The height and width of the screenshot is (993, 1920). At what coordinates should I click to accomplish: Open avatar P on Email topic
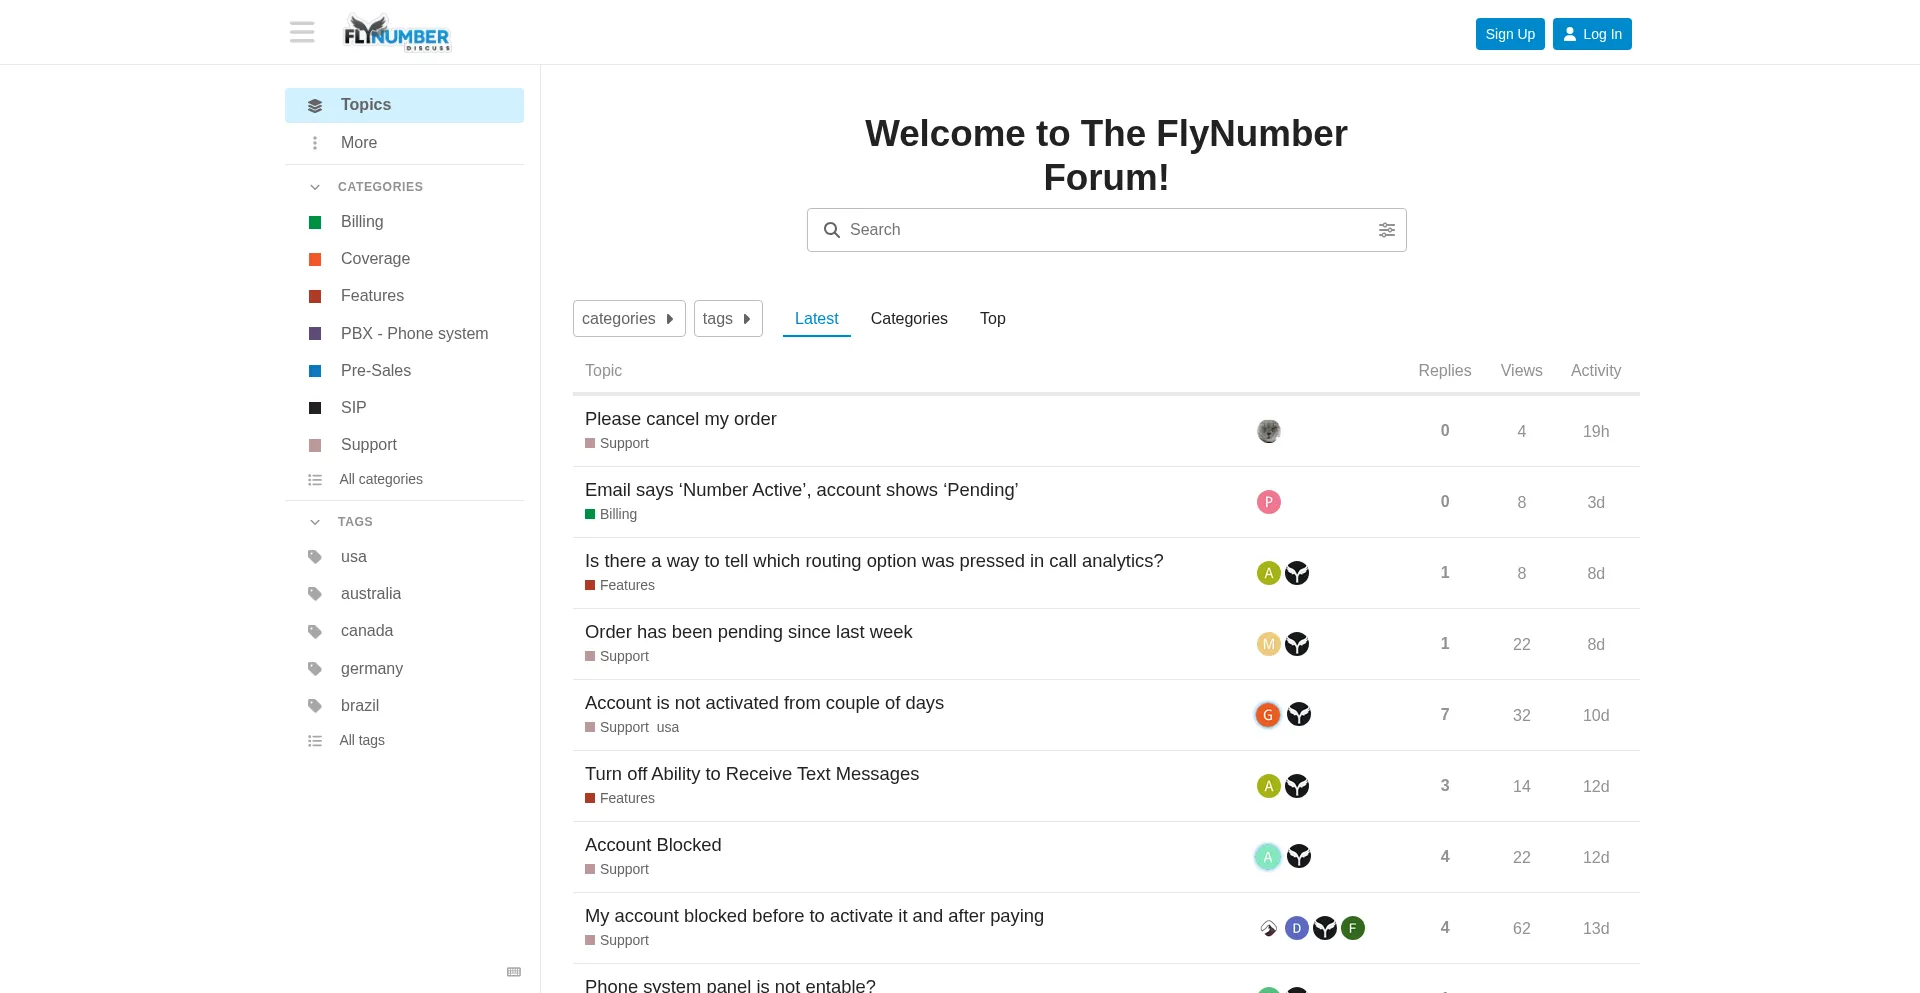coord(1268,502)
